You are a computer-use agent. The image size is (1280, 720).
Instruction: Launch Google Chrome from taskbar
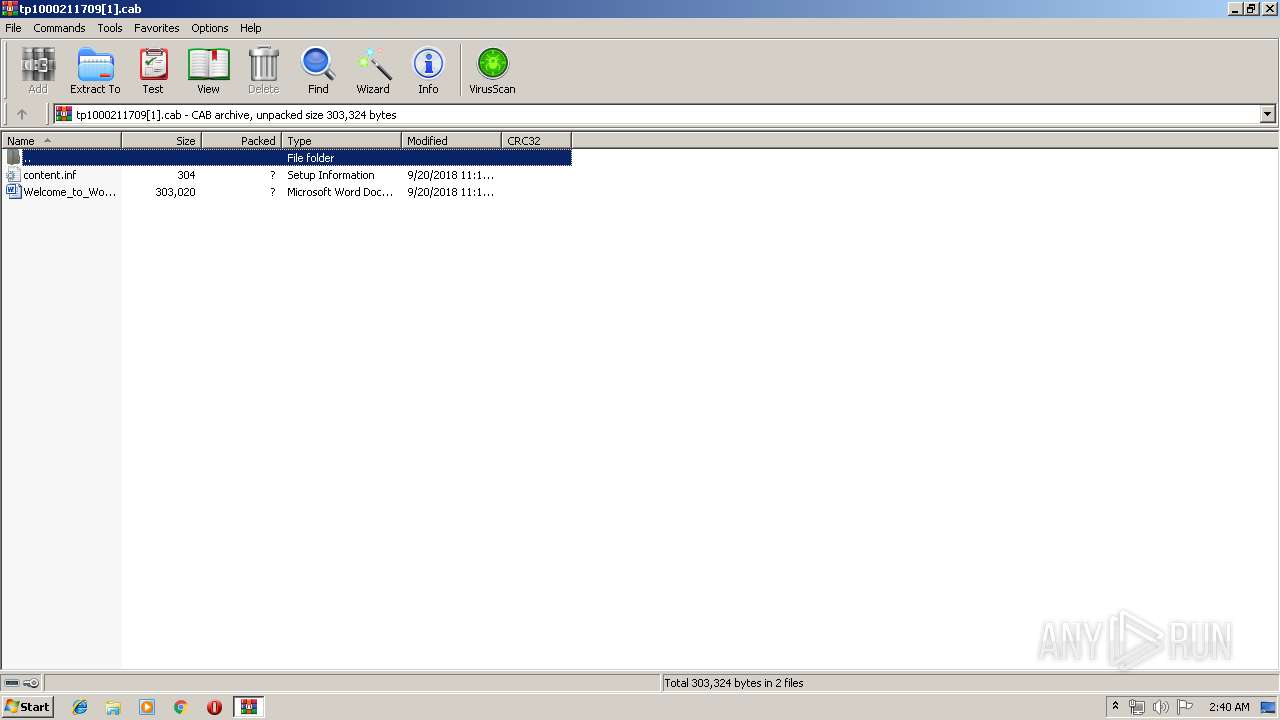[x=181, y=707]
